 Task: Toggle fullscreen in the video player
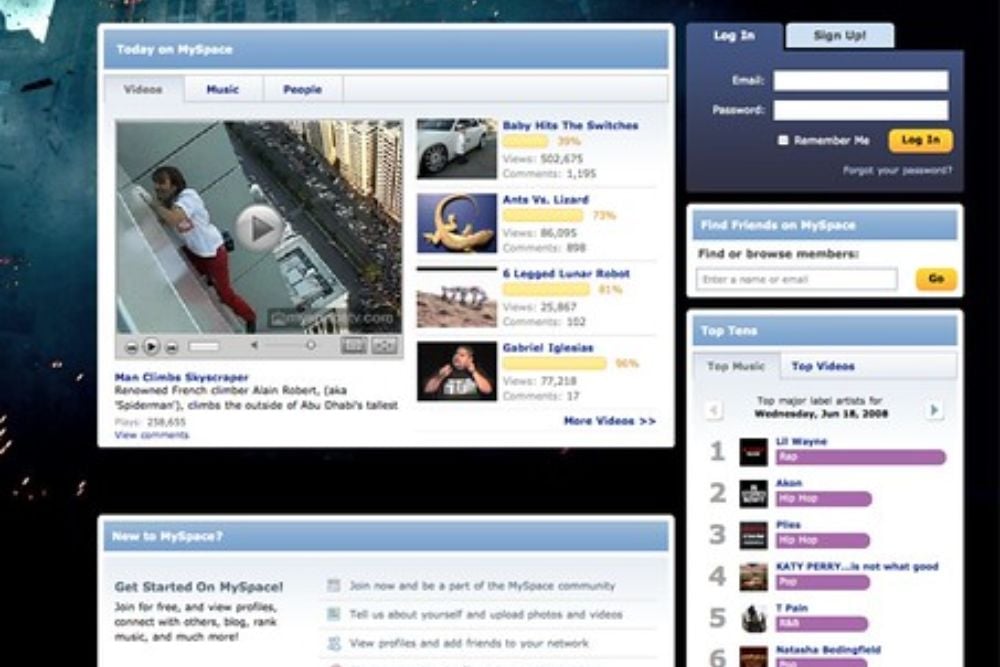click(384, 345)
